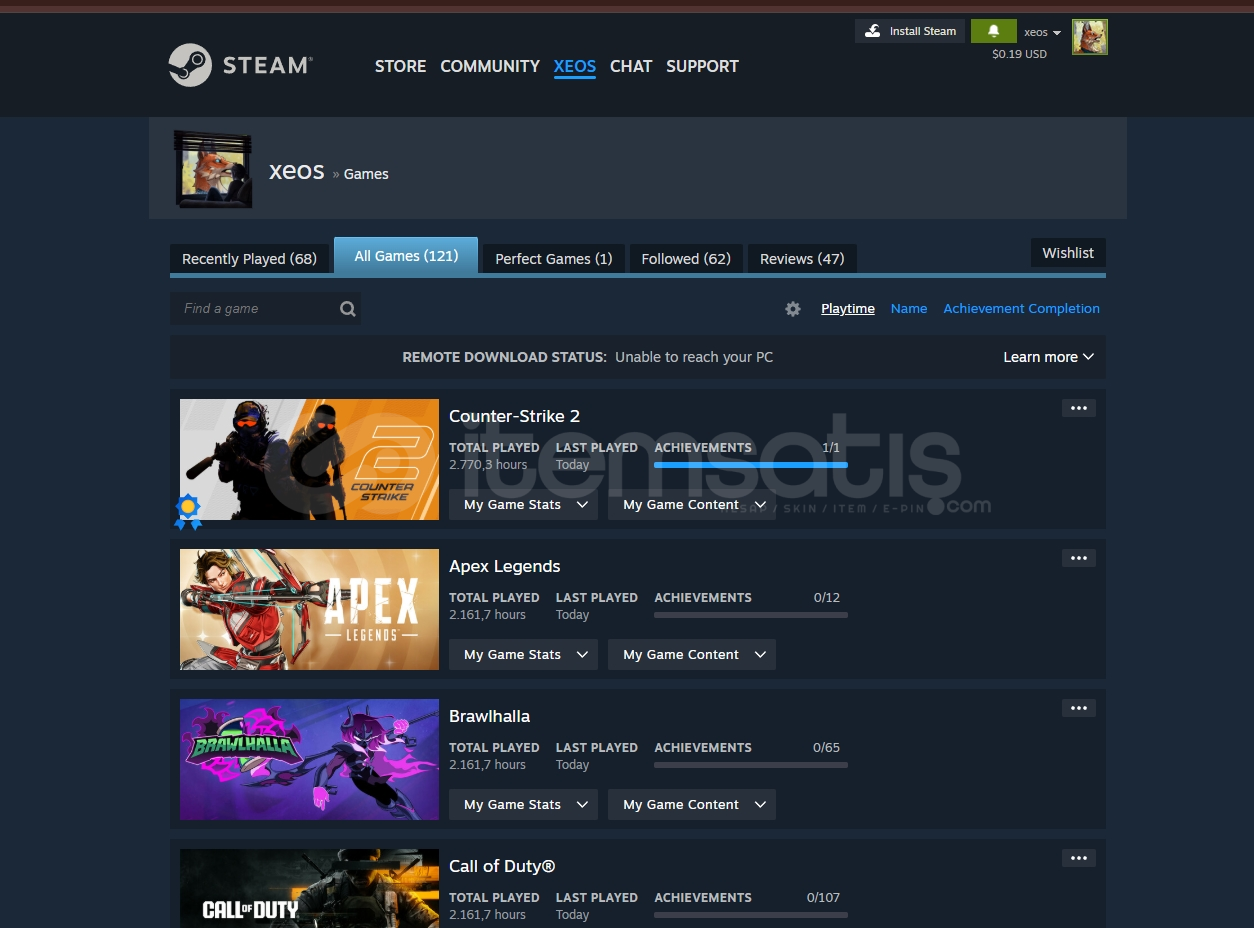This screenshot has width=1254, height=928.
Task: Click the perfect game ribbon badge on Counter-Strike 2
Action: 188,511
